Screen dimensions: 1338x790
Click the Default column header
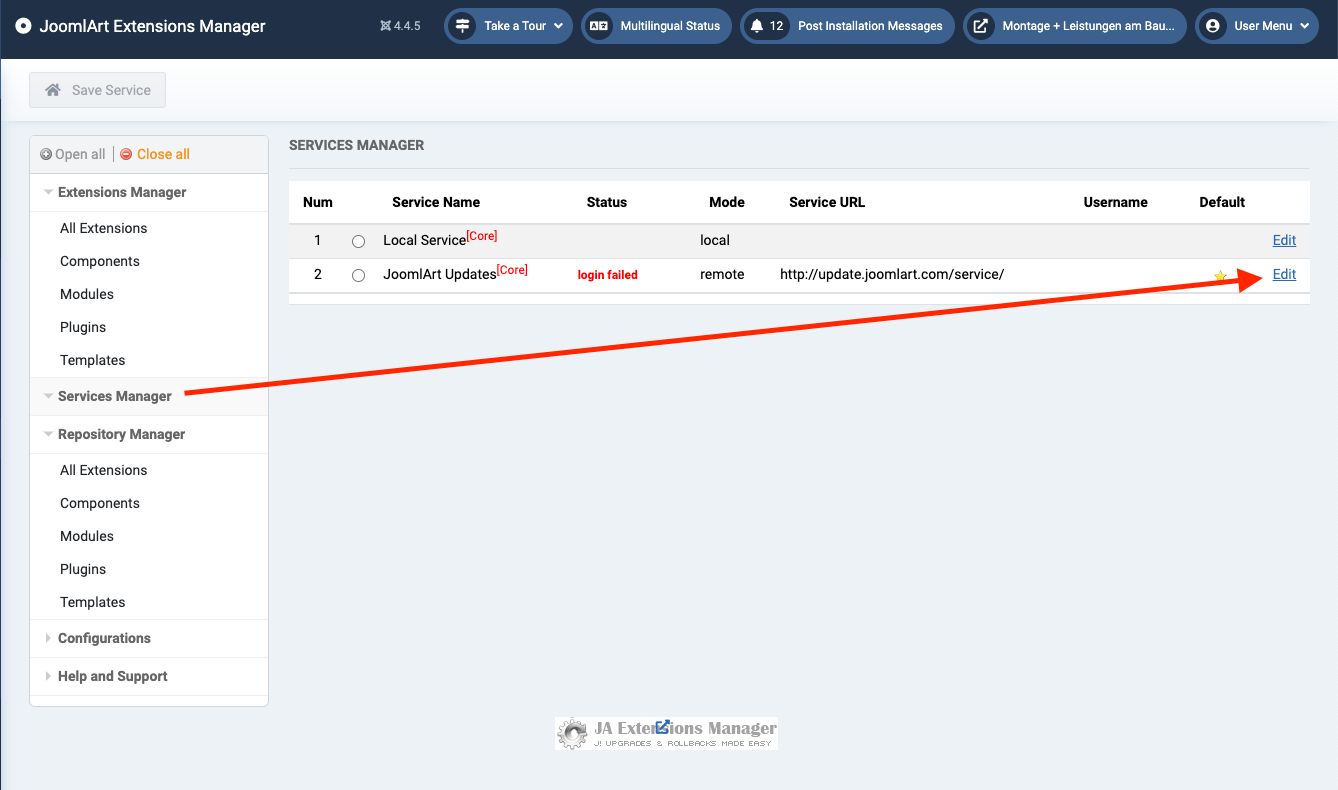[x=1222, y=202]
